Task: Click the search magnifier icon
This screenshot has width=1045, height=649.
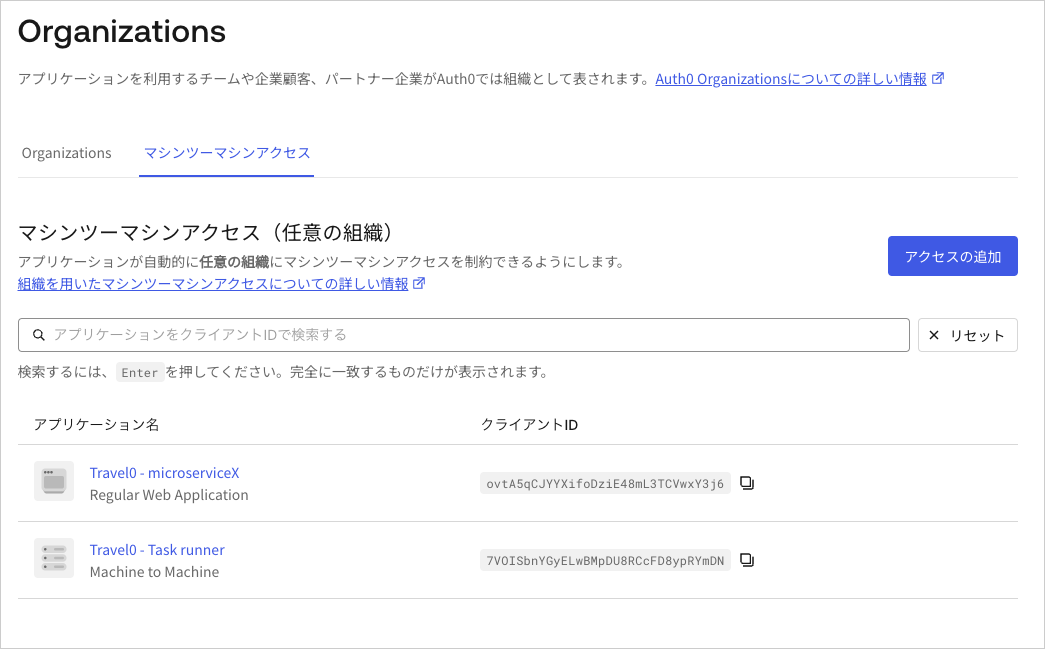Action: click(39, 335)
